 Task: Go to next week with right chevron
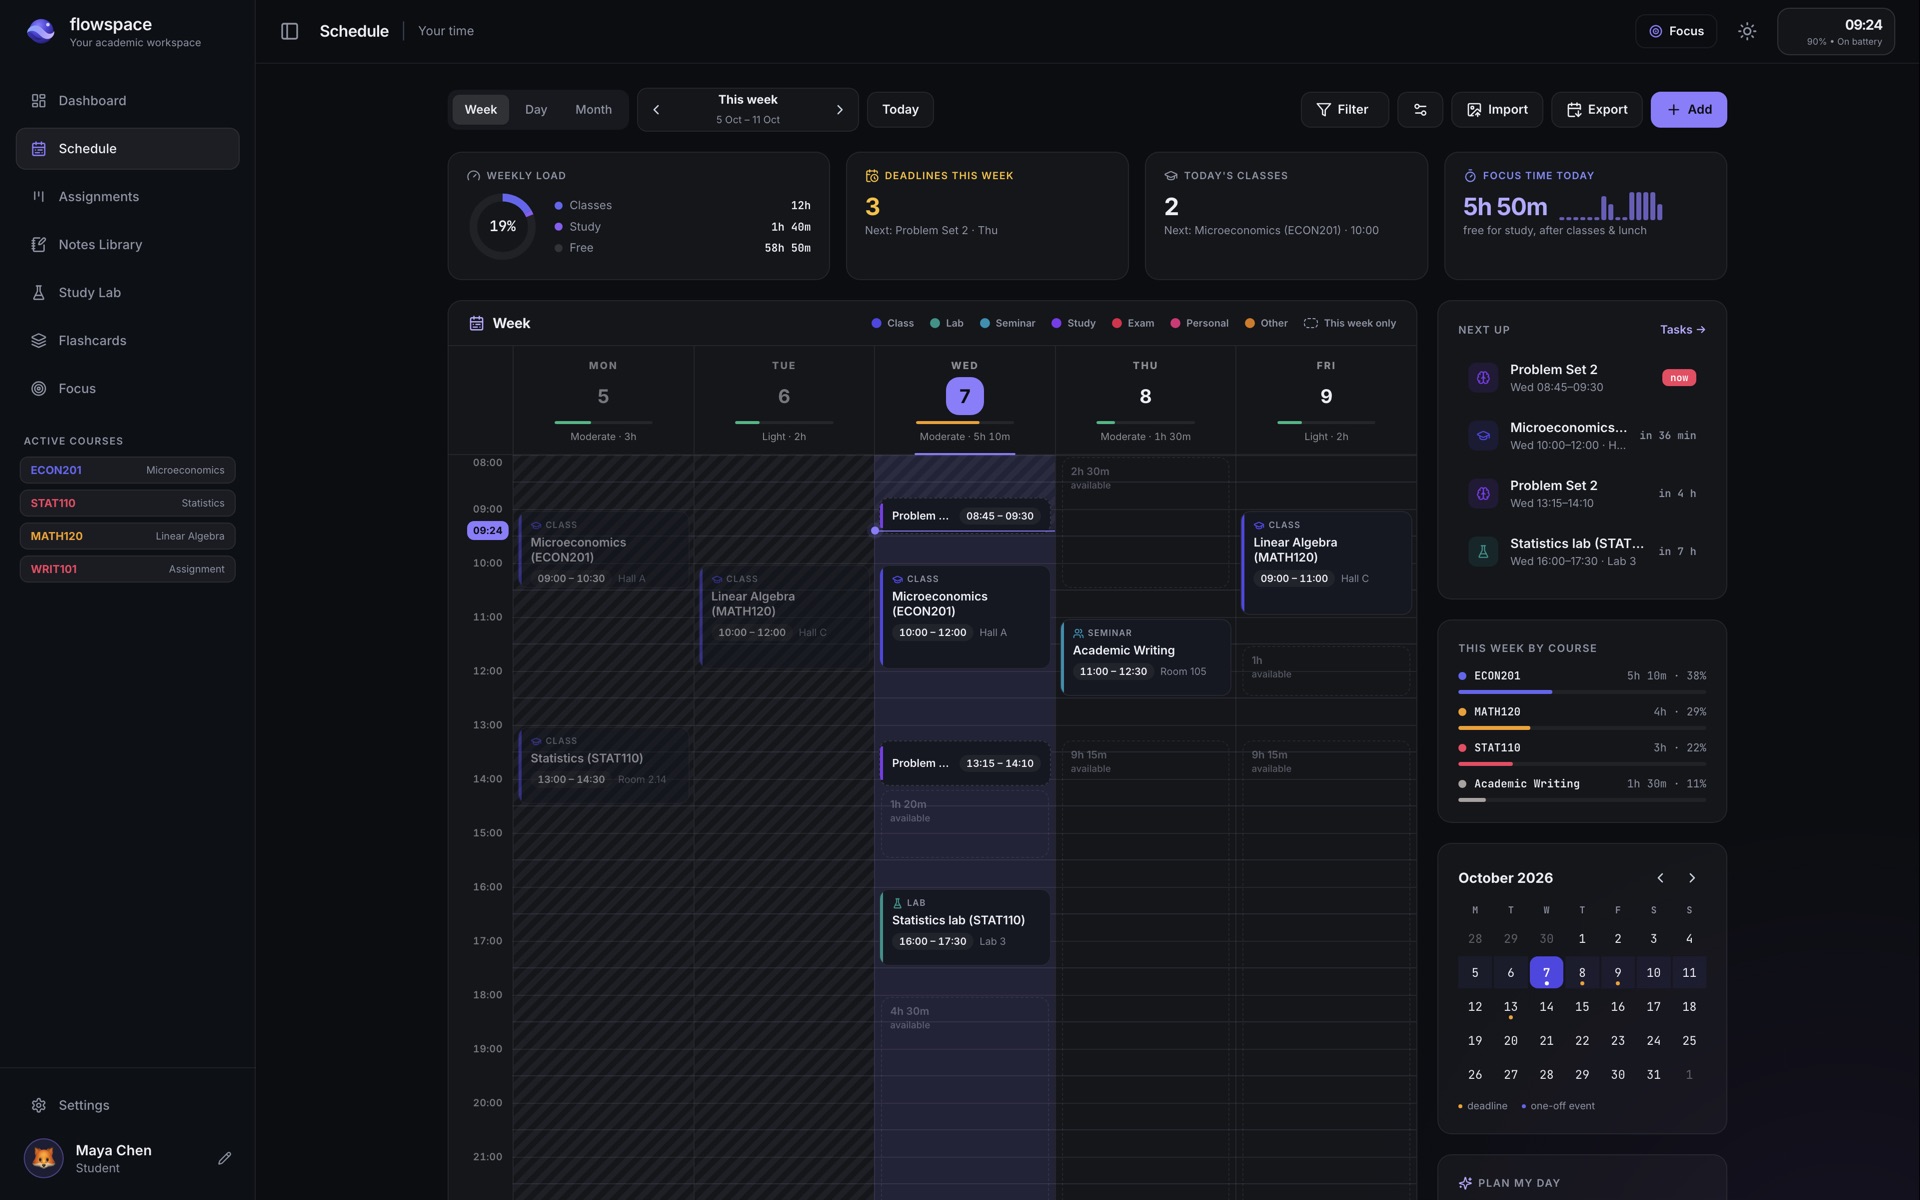pyautogui.click(x=839, y=110)
